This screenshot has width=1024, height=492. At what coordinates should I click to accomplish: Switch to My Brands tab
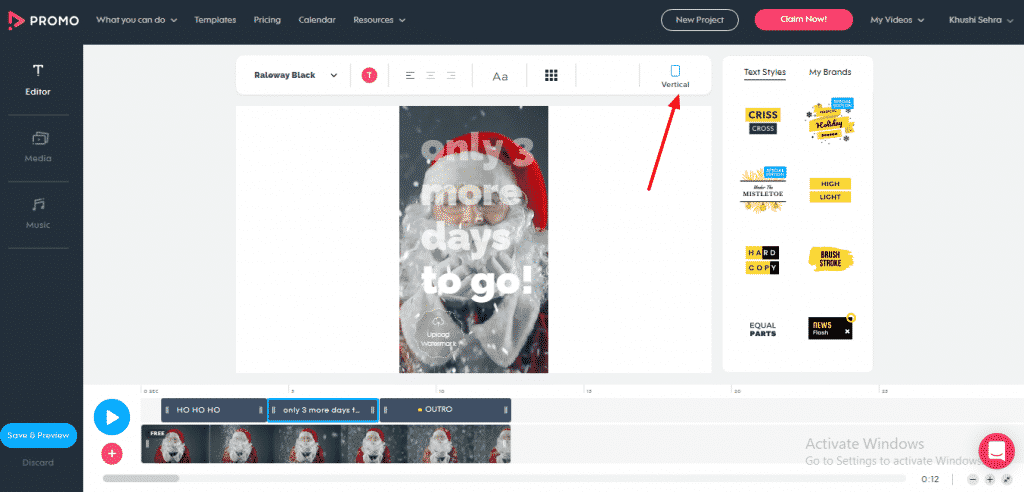pos(830,73)
